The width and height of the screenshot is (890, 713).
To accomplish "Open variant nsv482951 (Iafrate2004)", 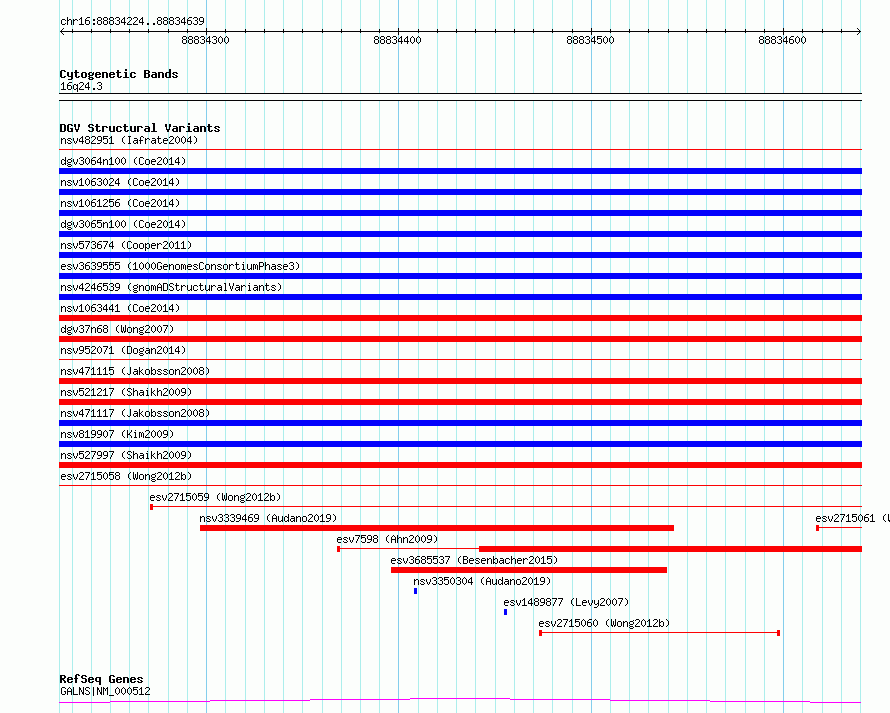I will point(129,140).
